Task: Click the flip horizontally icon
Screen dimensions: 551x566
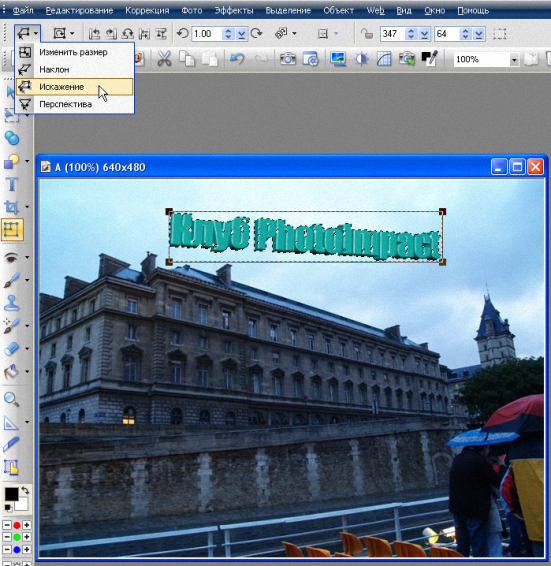Action: pos(144,34)
